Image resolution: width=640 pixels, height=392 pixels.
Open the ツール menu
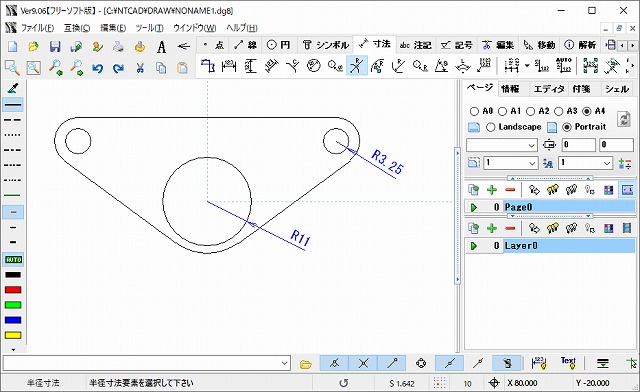point(149,28)
